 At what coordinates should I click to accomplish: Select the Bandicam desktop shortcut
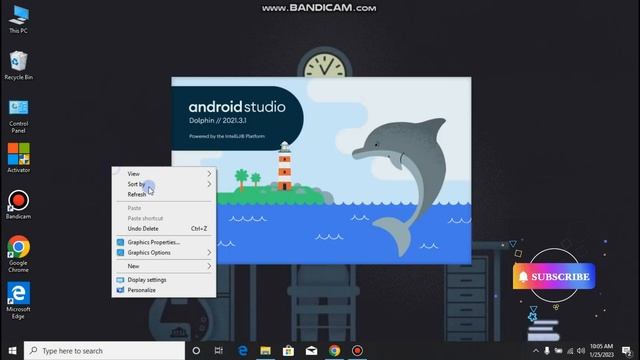click(x=18, y=204)
